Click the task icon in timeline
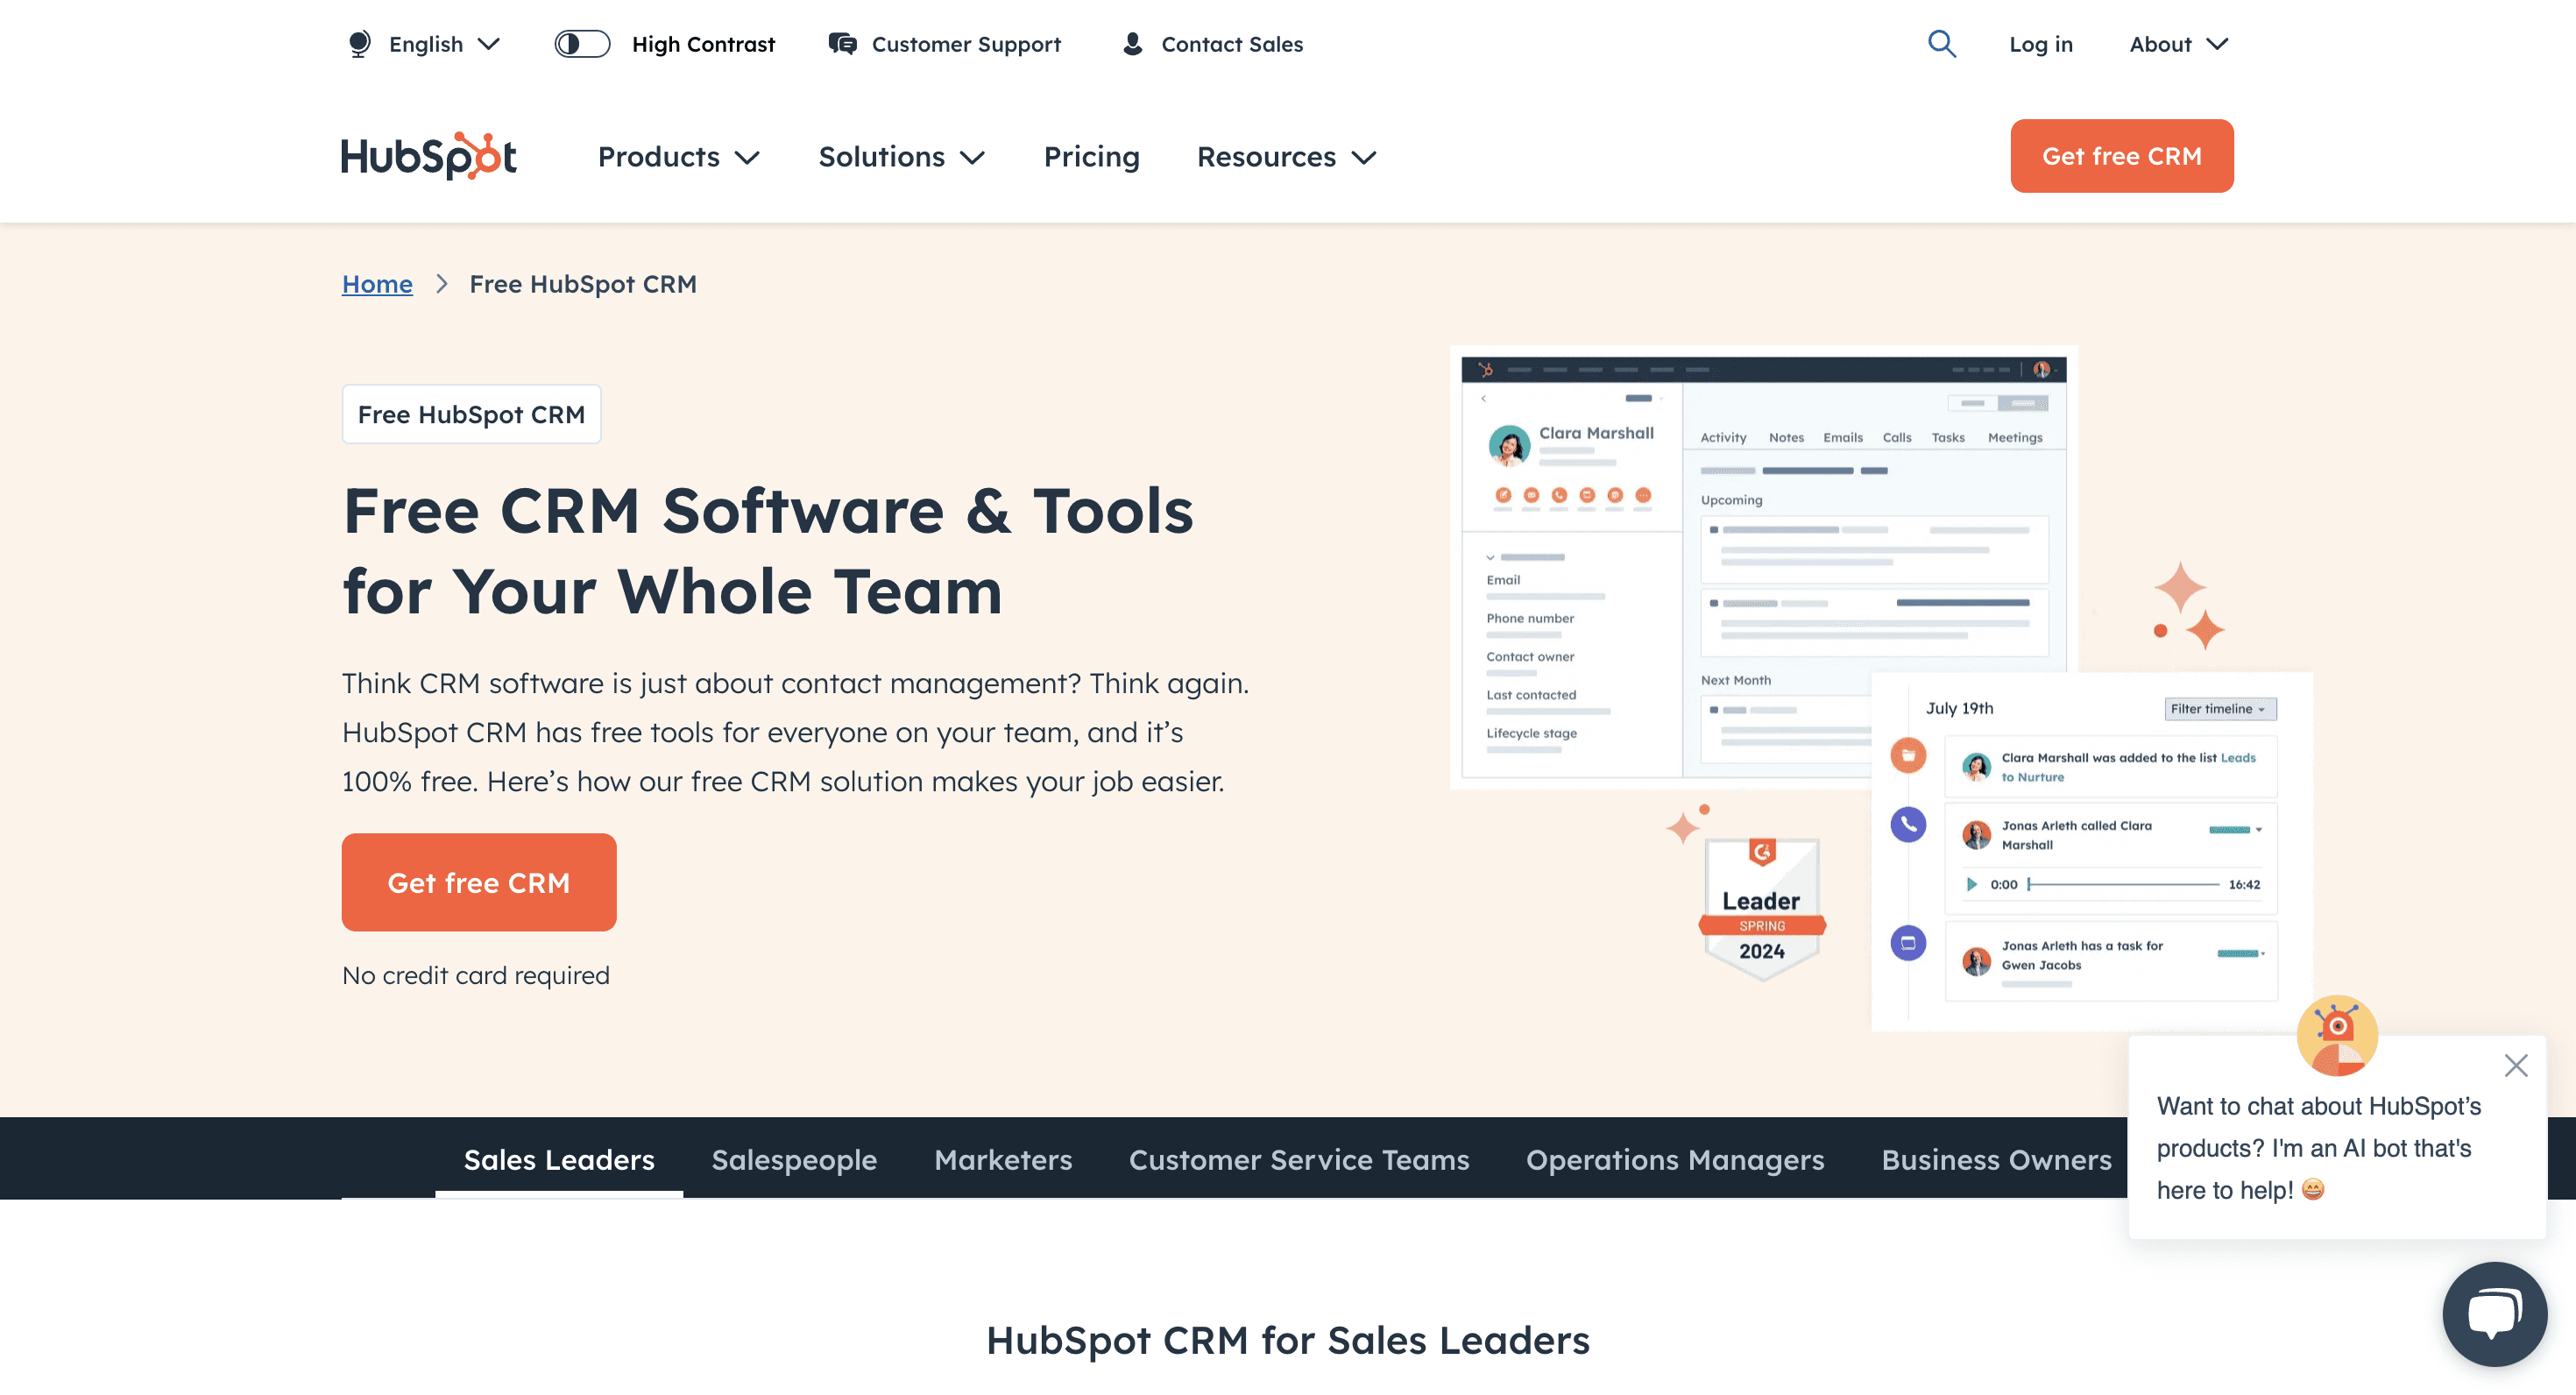This screenshot has width=2576, height=1395. click(1908, 943)
